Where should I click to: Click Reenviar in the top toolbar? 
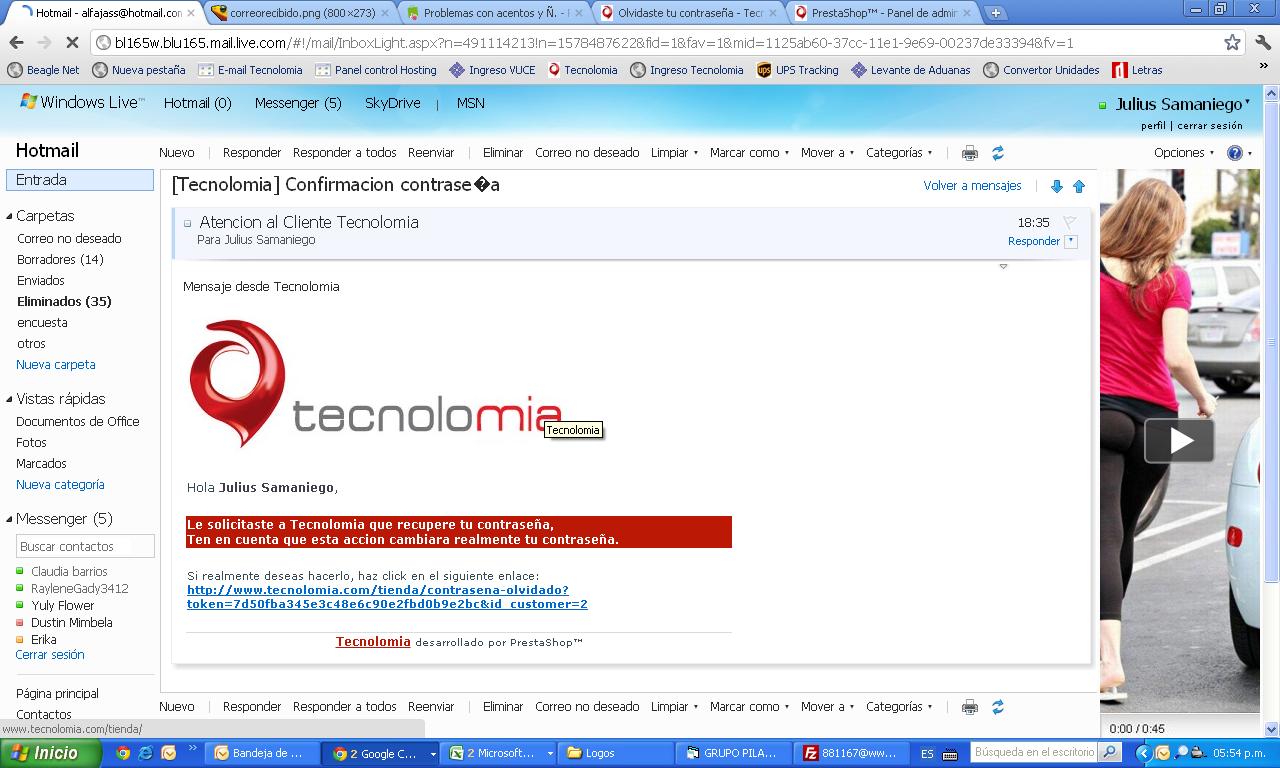pyautogui.click(x=431, y=153)
